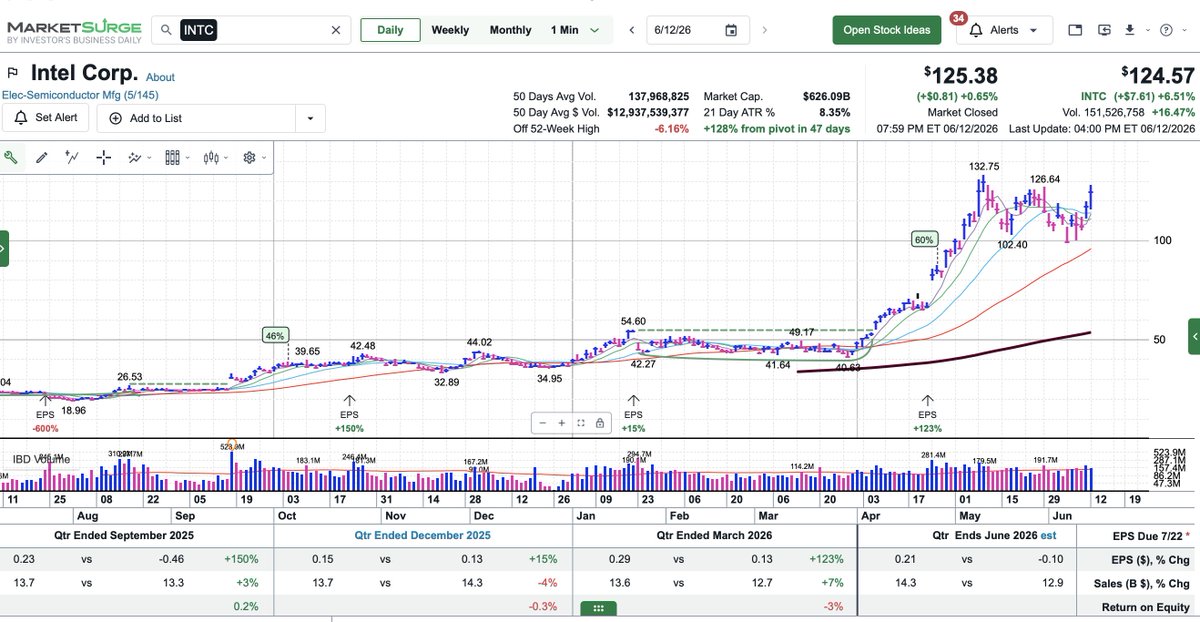Expand the left green side panel handle
This screenshot has width=1200, height=622.
[4, 248]
